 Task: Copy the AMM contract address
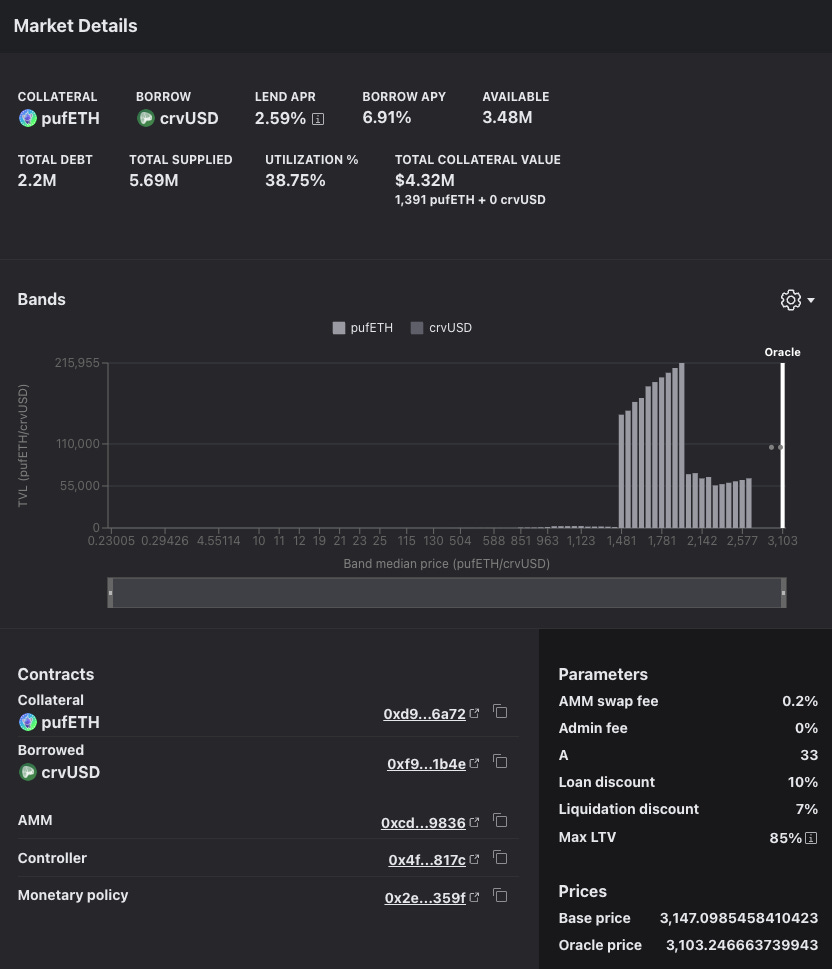500,821
